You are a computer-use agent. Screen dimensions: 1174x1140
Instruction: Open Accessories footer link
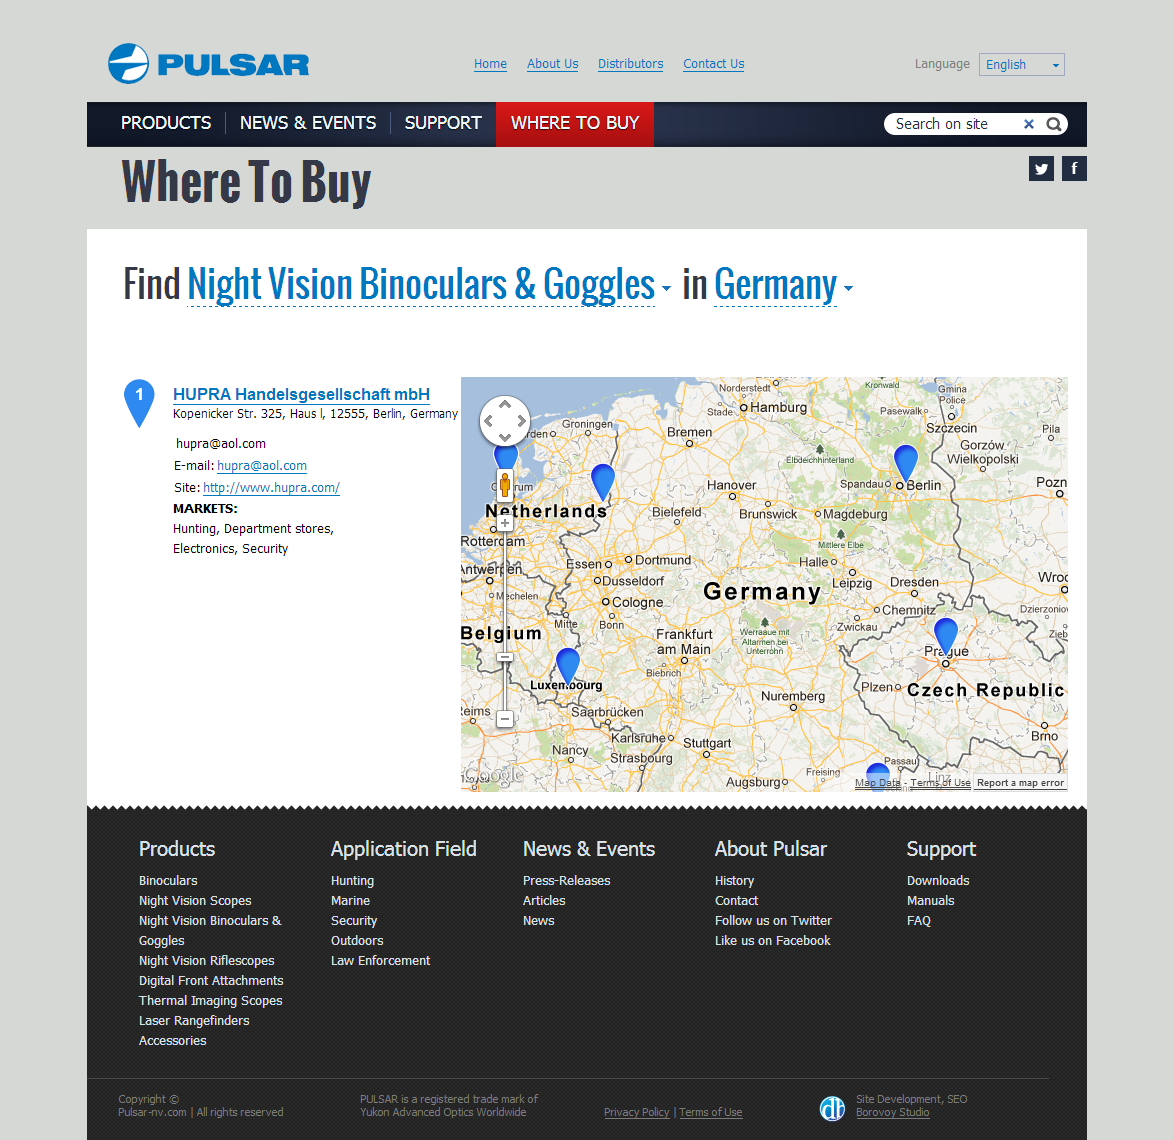pos(172,1040)
